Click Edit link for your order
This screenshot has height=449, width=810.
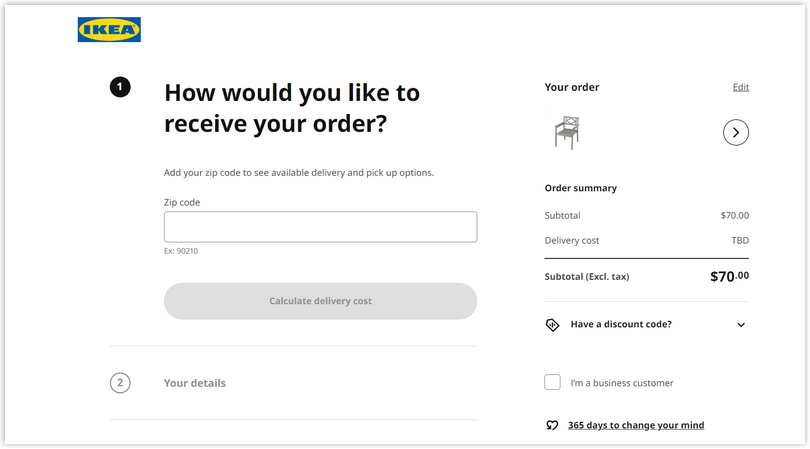click(x=740, y=87)
